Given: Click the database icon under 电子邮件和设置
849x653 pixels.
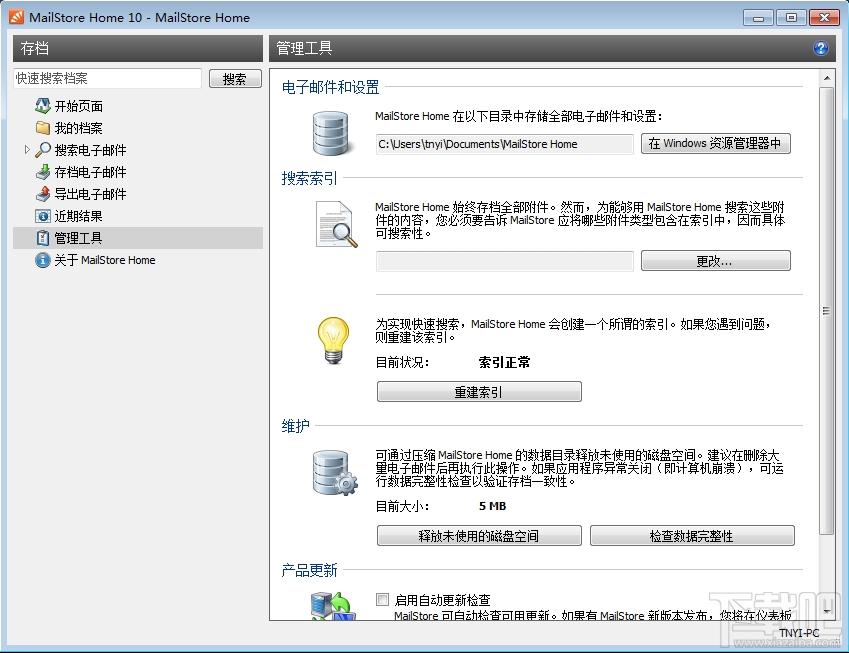Looking at the screenshot, I should click(330, 133).
